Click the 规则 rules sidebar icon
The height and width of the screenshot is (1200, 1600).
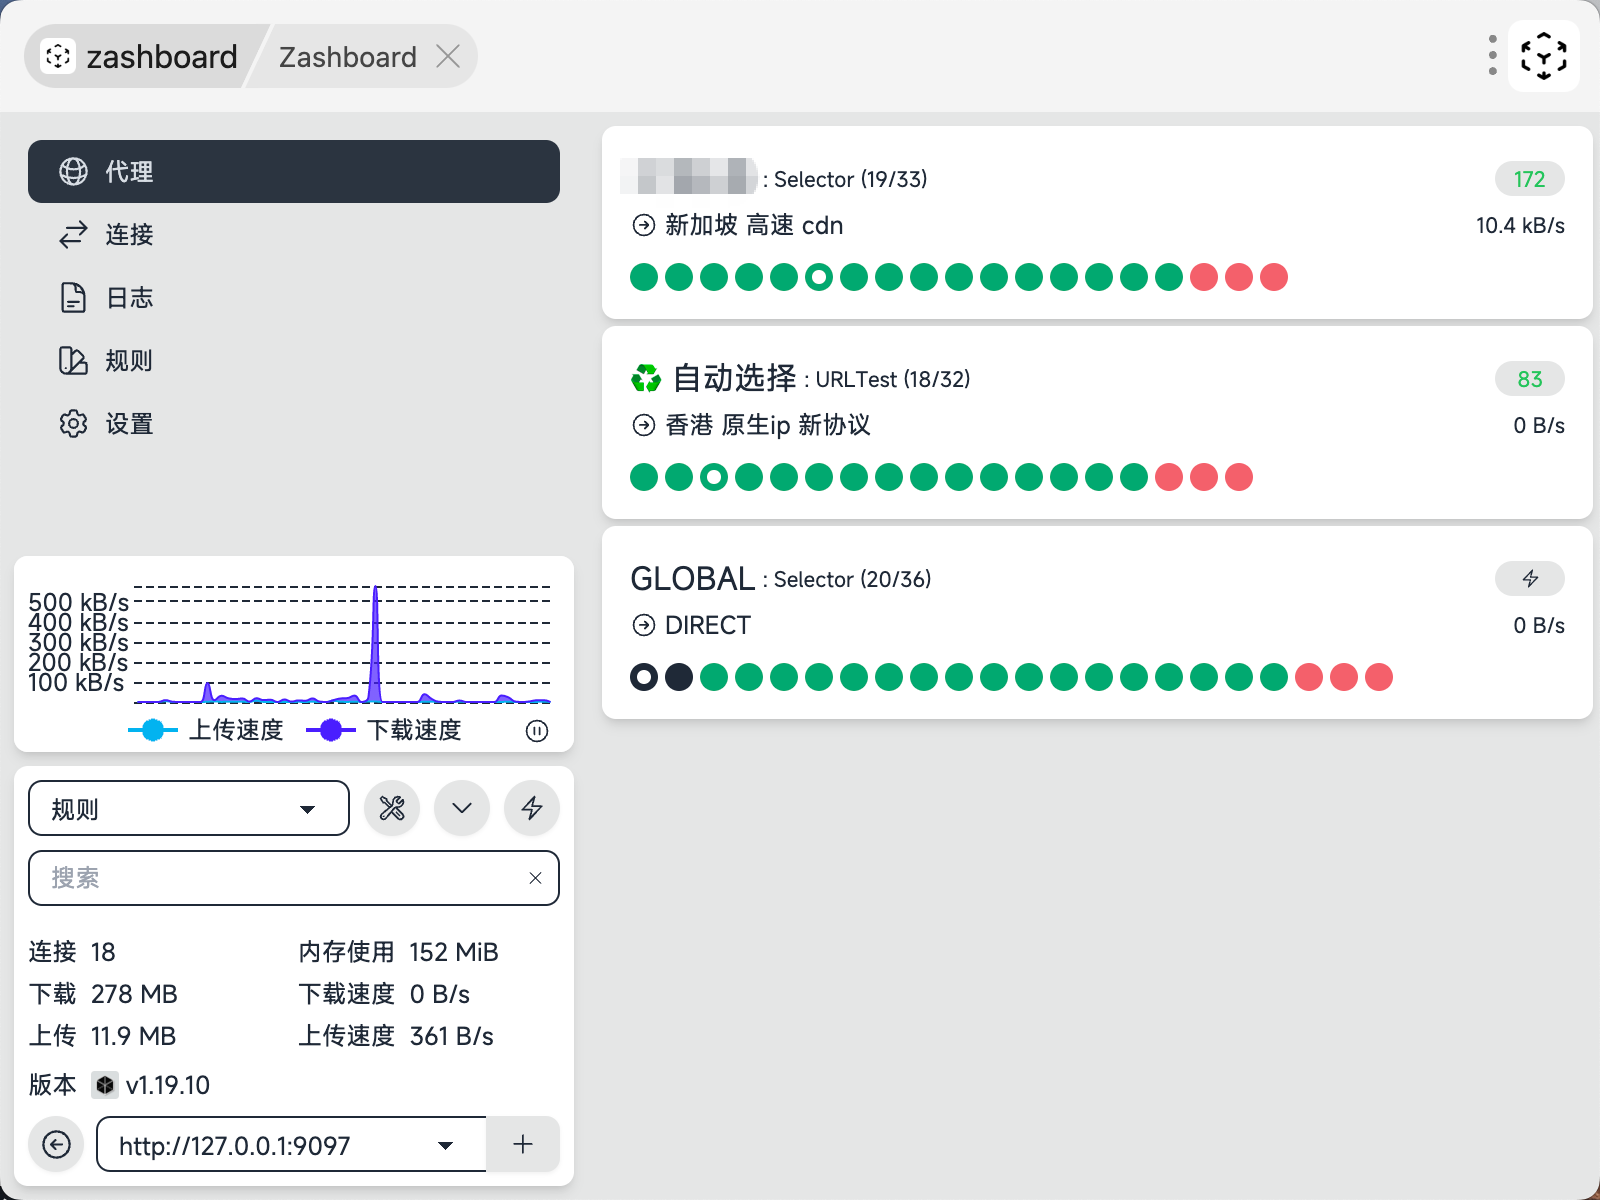click(x=73, y=361)
